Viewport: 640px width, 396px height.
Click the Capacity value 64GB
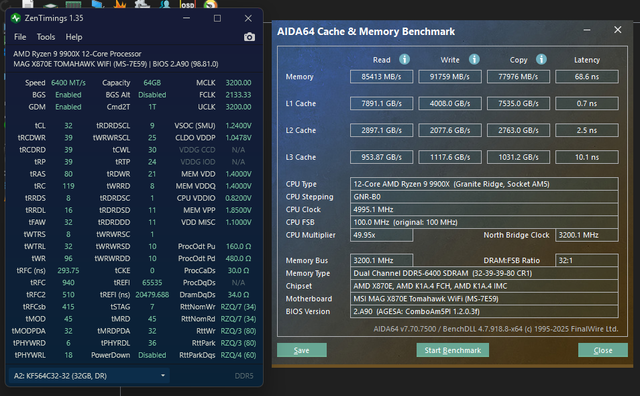[152, 83]
